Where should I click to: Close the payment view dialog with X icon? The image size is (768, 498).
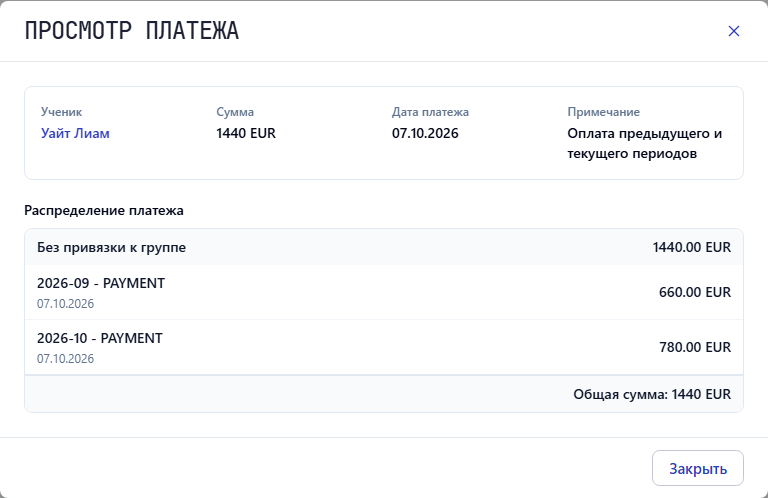click(x=733, y=31)
